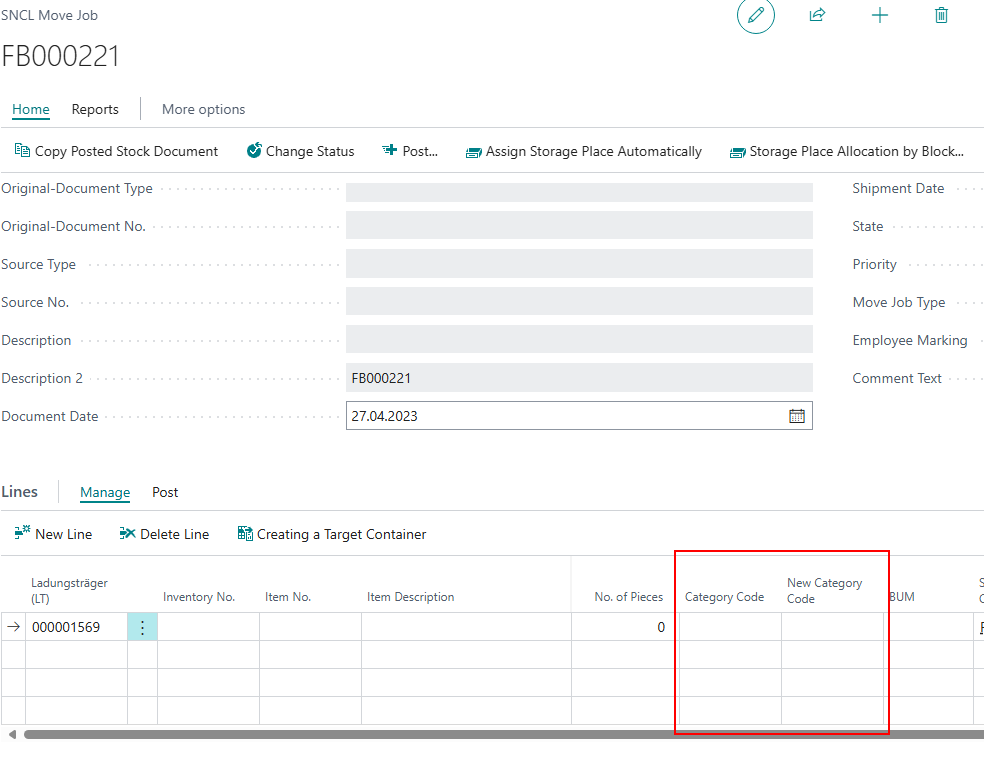Click the trash delete icon

(x=941, y=15)
